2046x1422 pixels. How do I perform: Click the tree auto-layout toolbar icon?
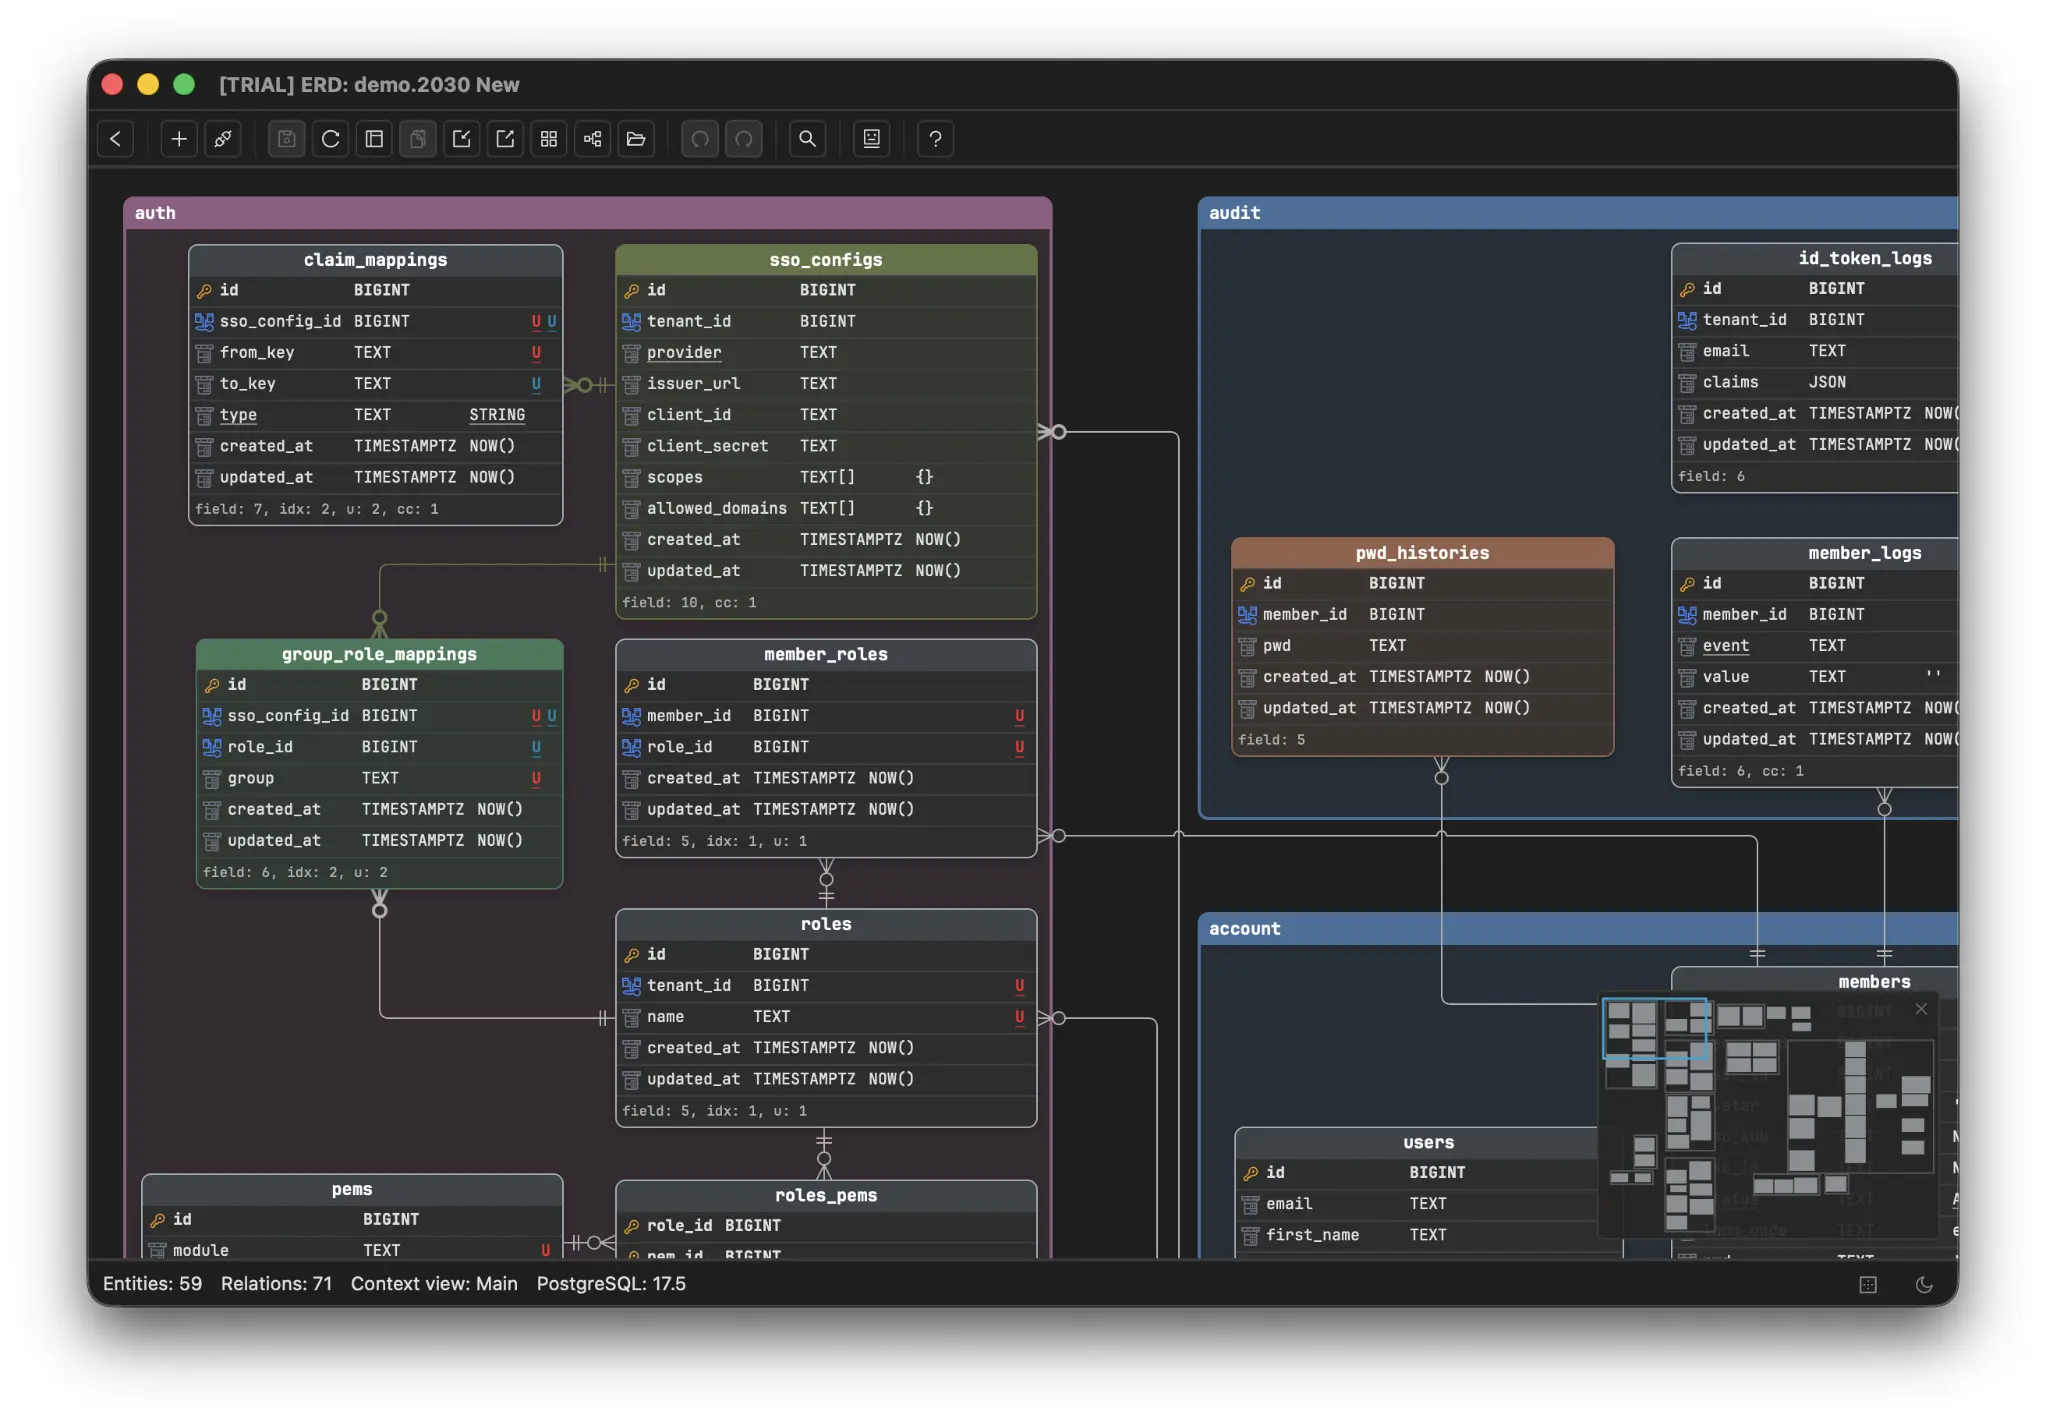pyautogui.click(x=593, y=139)
